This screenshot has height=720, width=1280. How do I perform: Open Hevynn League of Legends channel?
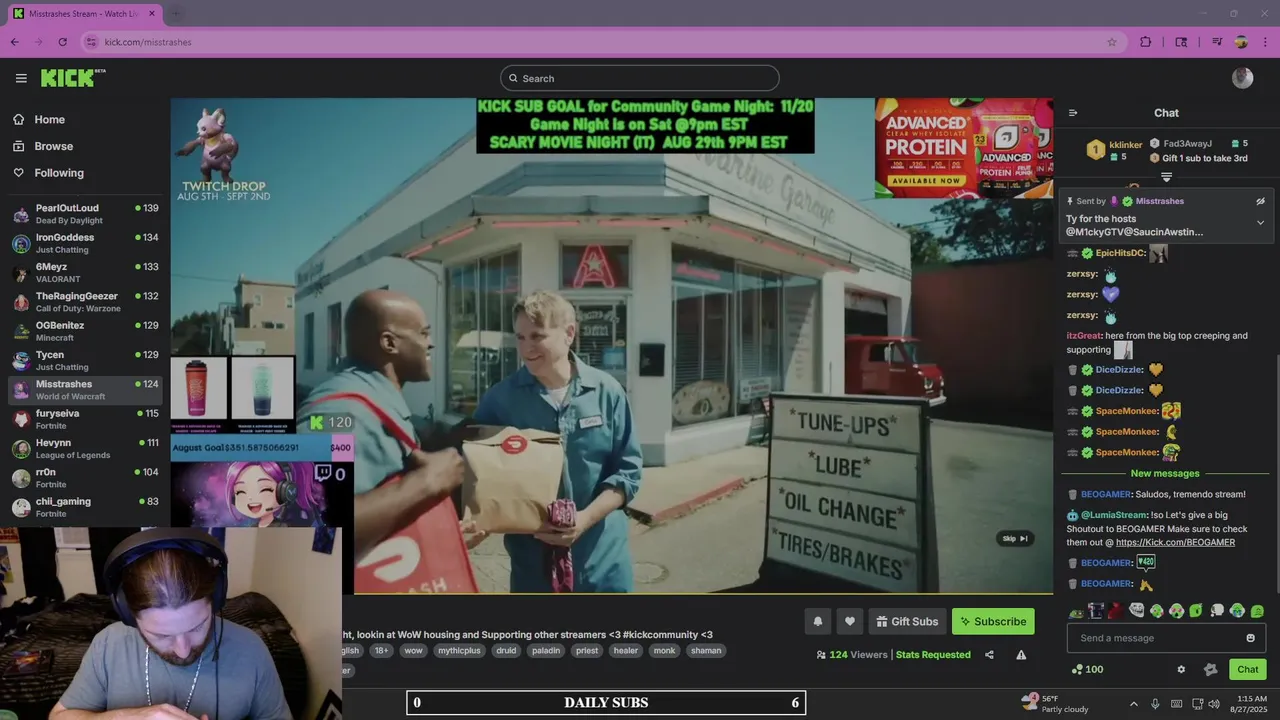[85, 448]
